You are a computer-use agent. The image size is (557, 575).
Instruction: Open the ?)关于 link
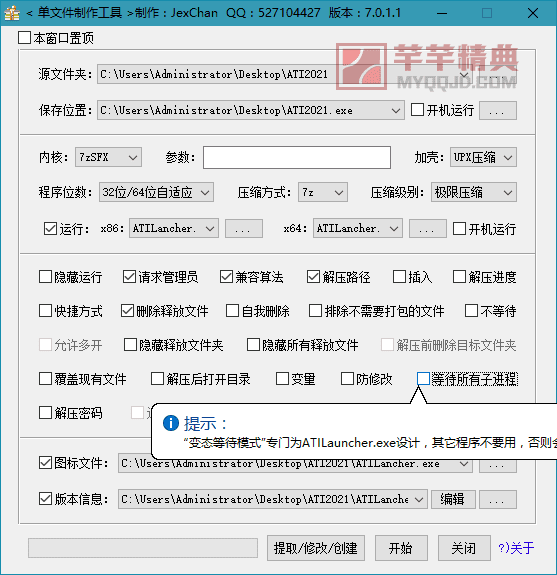516,548
